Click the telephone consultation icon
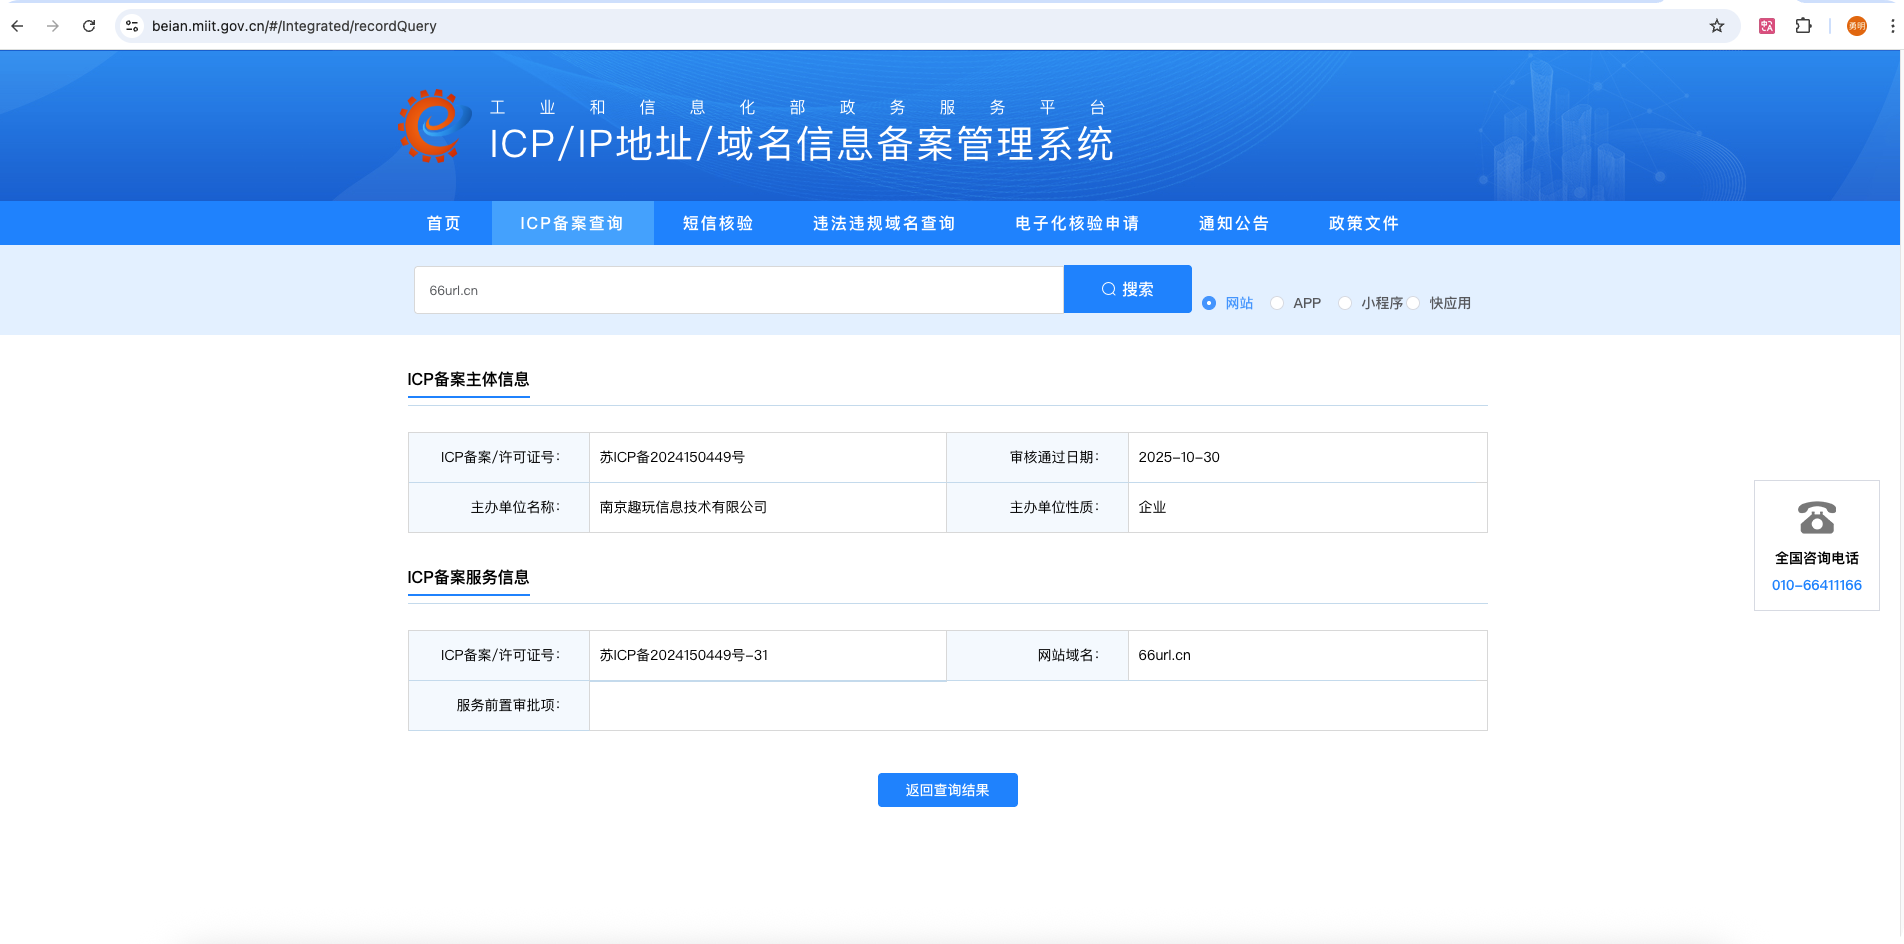Viewport: 1904px width, 944px height. click(x=1817, y=518)
